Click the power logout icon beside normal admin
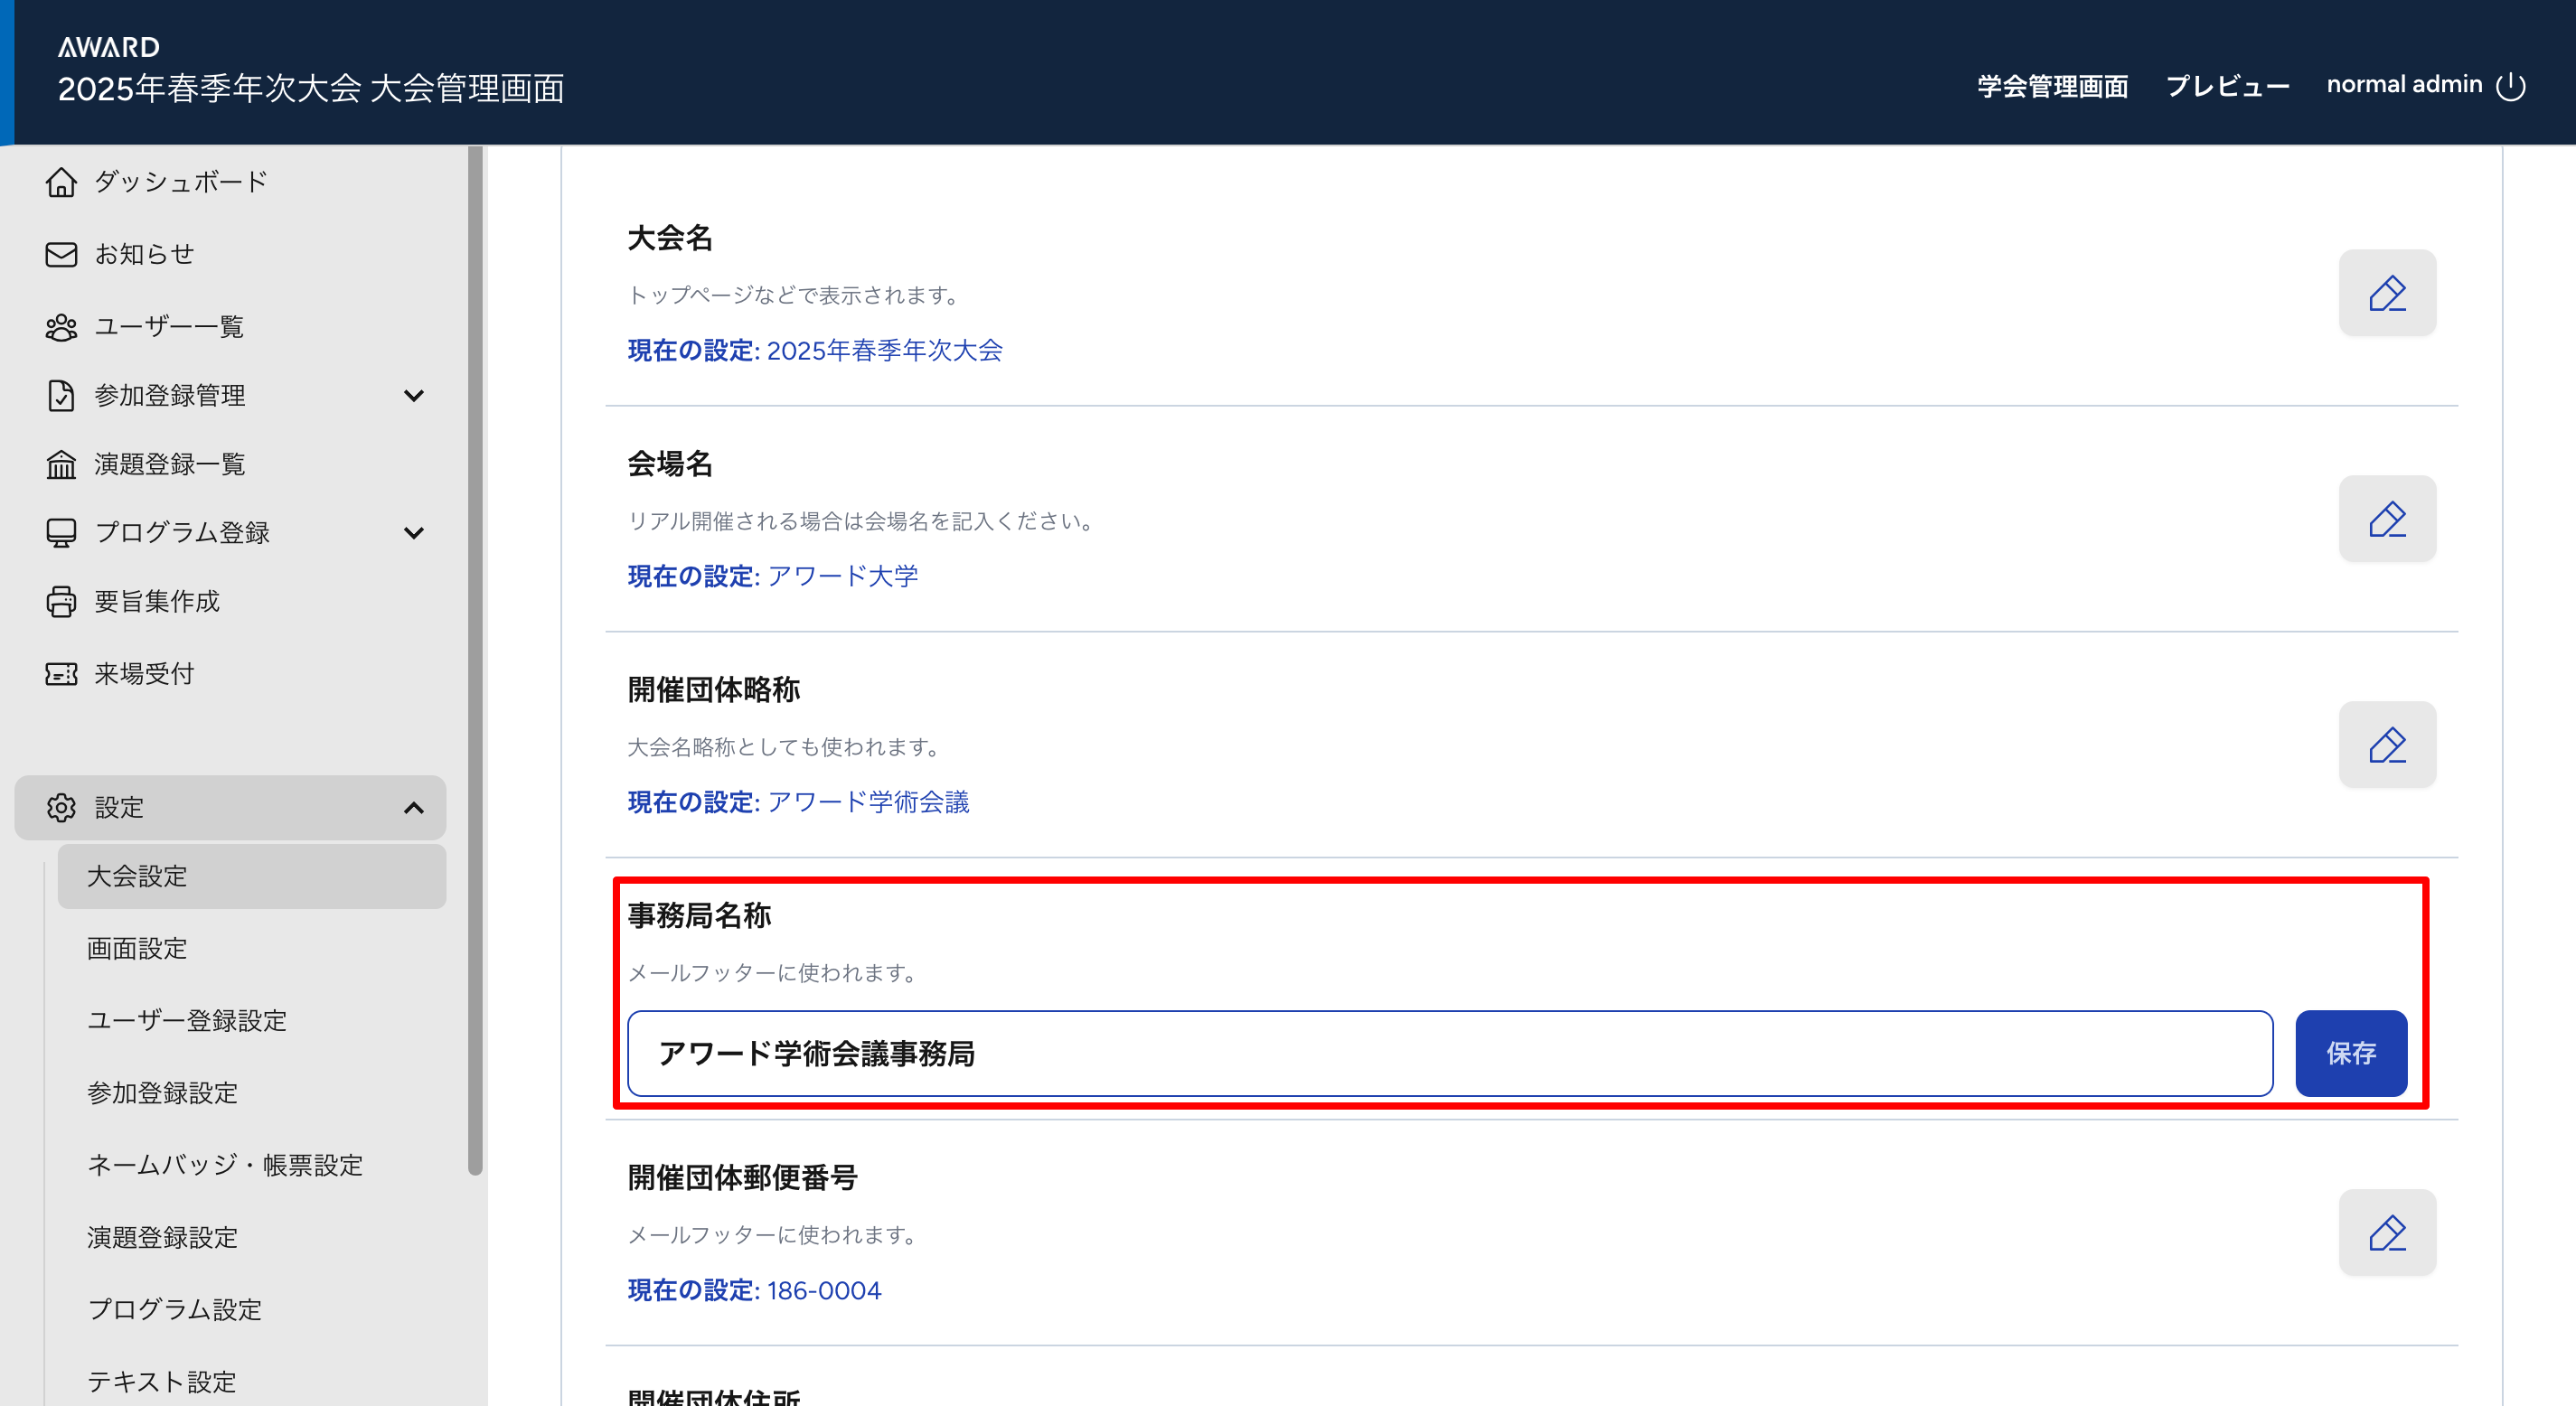This screenshot has width=2576, height=1406. point(2510,86)
